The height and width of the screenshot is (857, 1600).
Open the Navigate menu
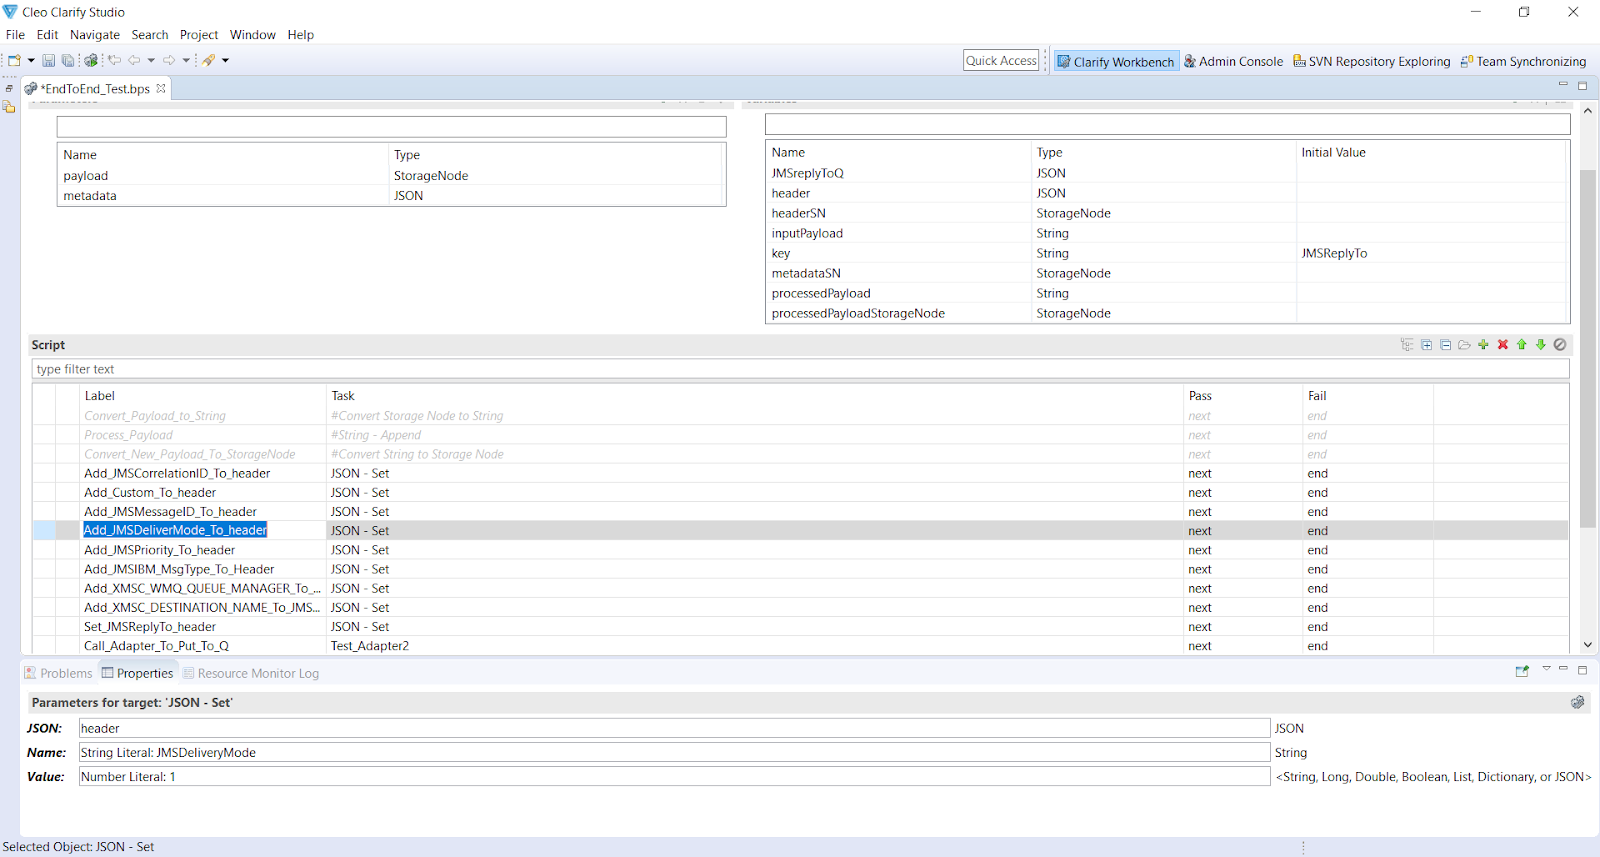(95, 34)
